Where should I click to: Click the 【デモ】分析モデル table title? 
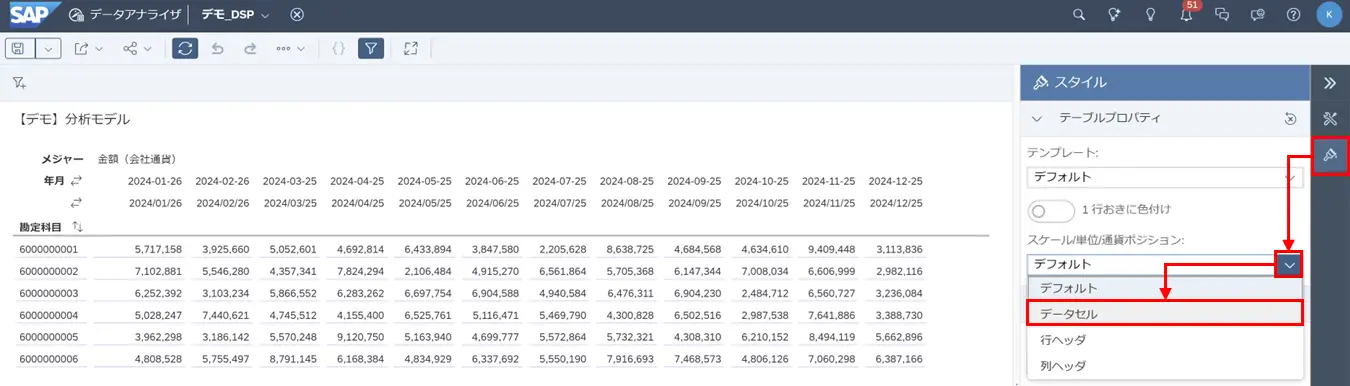pos(75,118)
